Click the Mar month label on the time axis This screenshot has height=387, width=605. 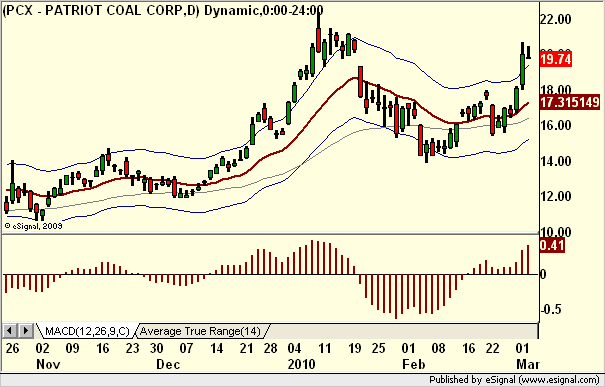point(528,364)
